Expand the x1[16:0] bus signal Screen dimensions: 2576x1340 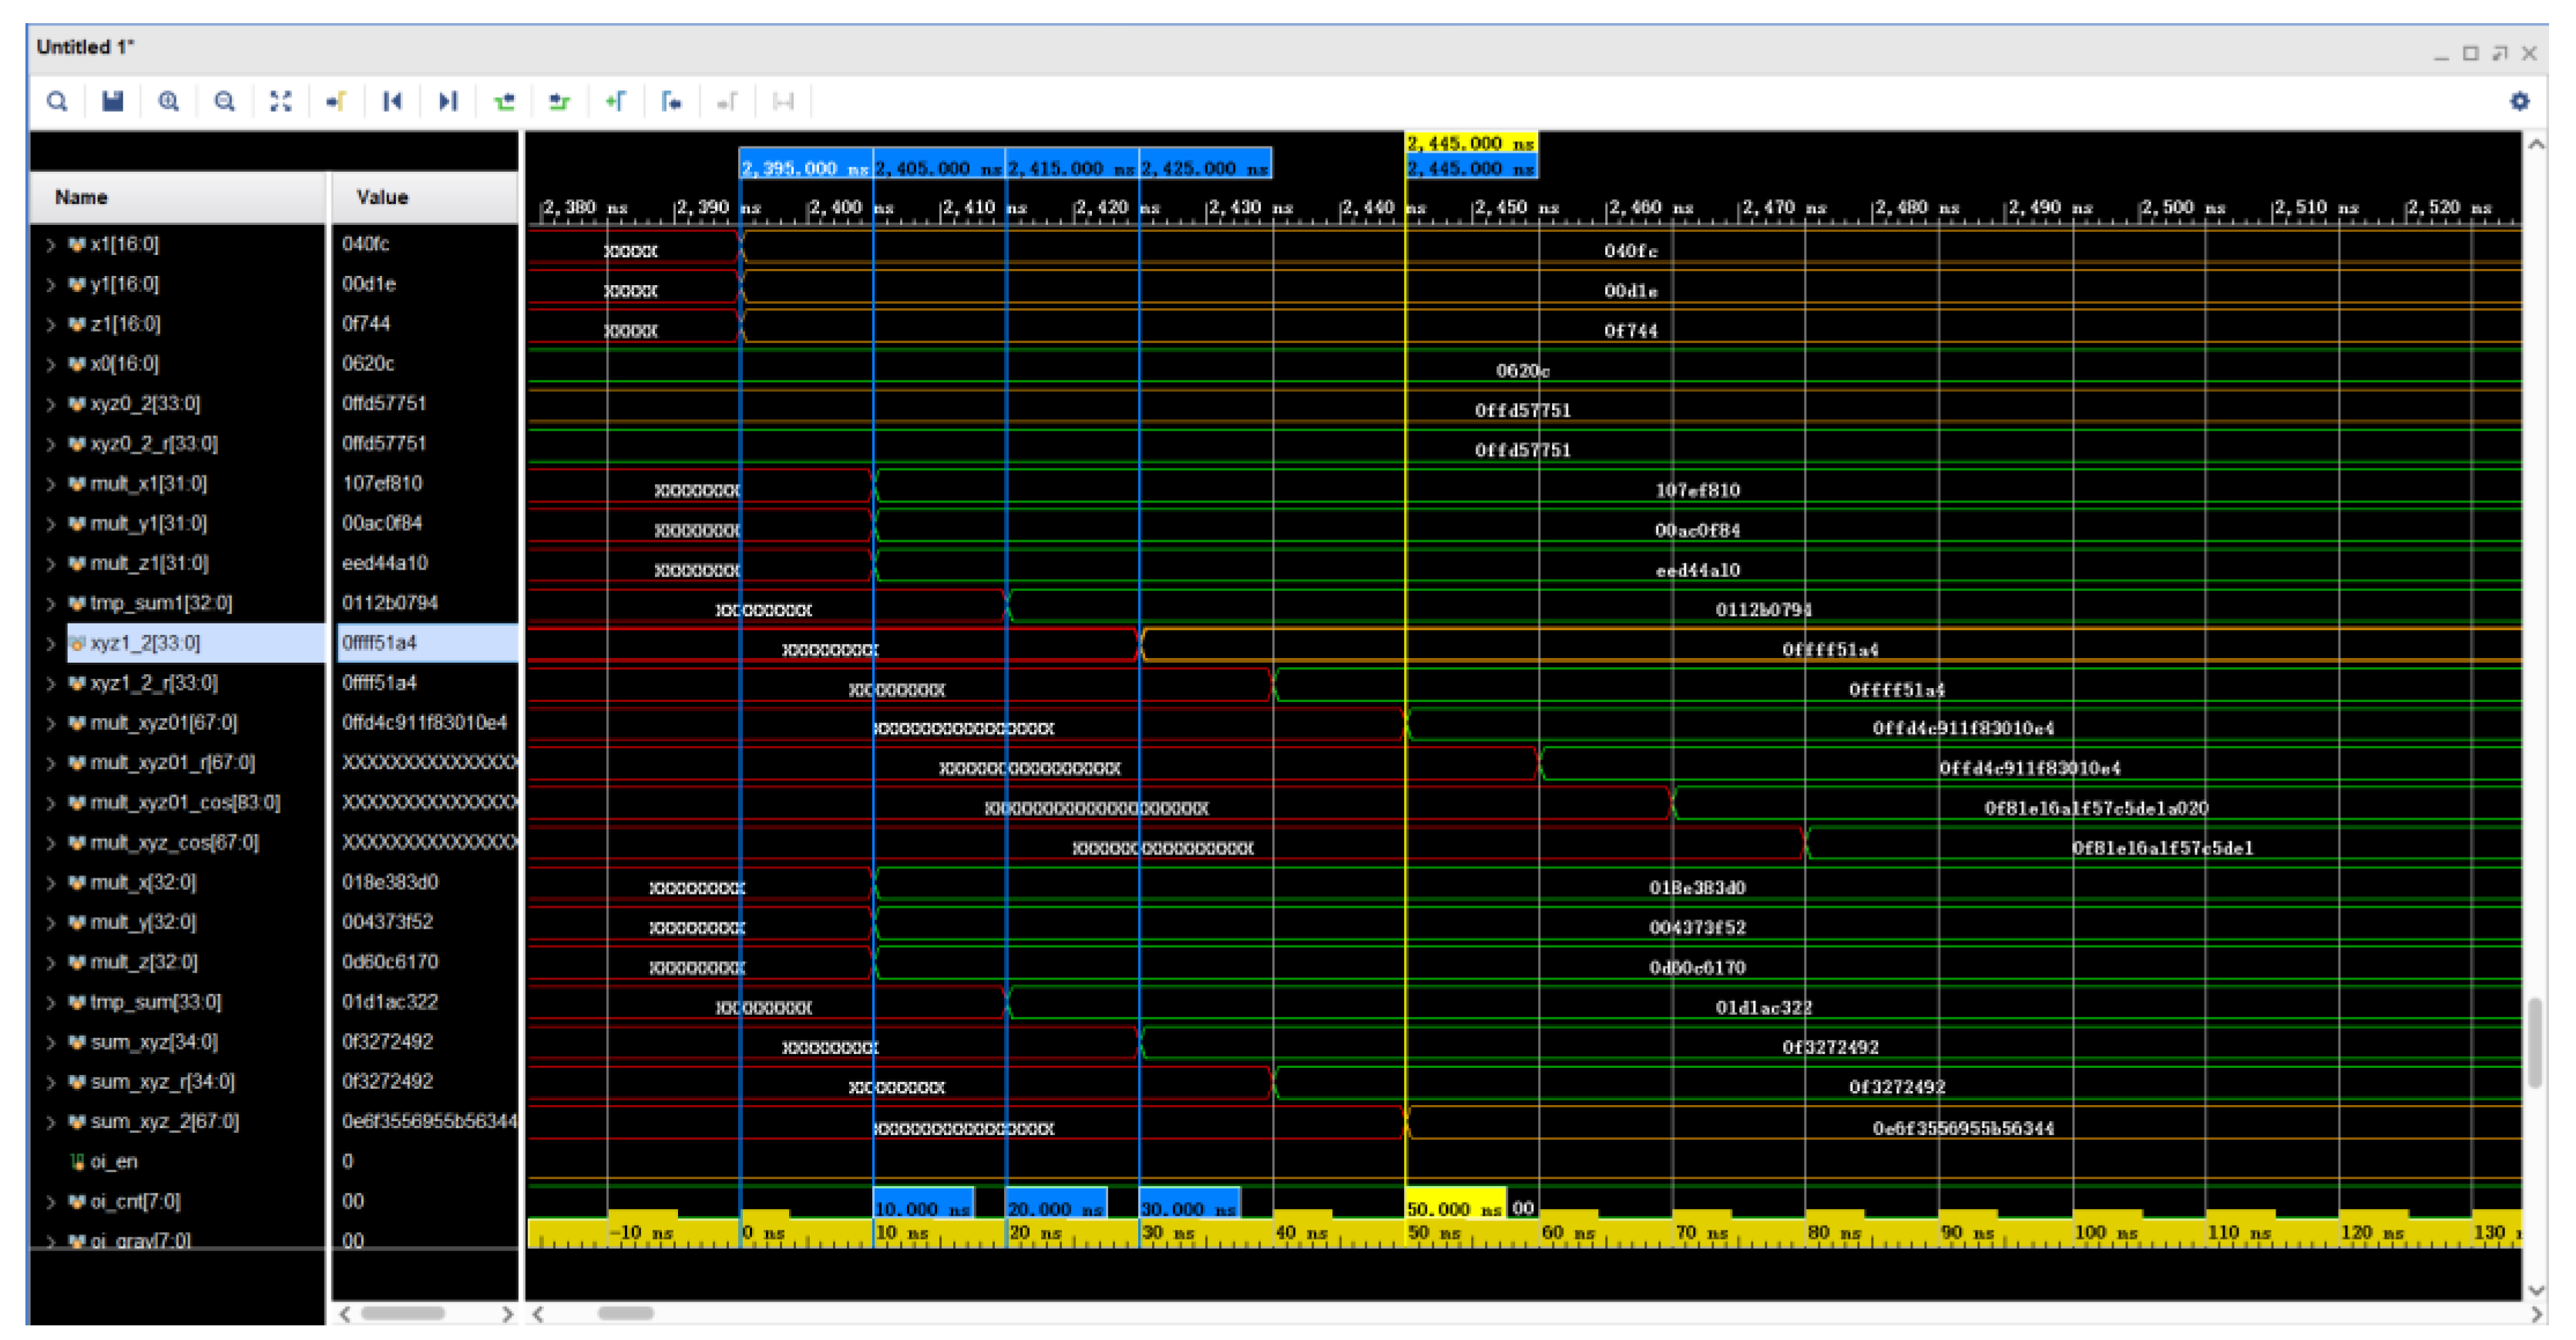[50, 245]
